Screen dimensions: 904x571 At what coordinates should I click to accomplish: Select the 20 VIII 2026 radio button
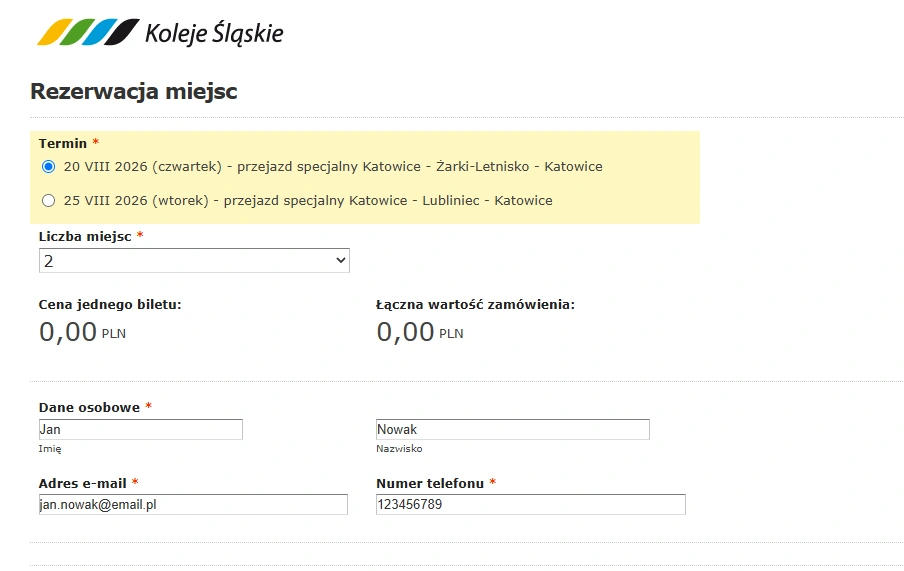click(48, 167)
